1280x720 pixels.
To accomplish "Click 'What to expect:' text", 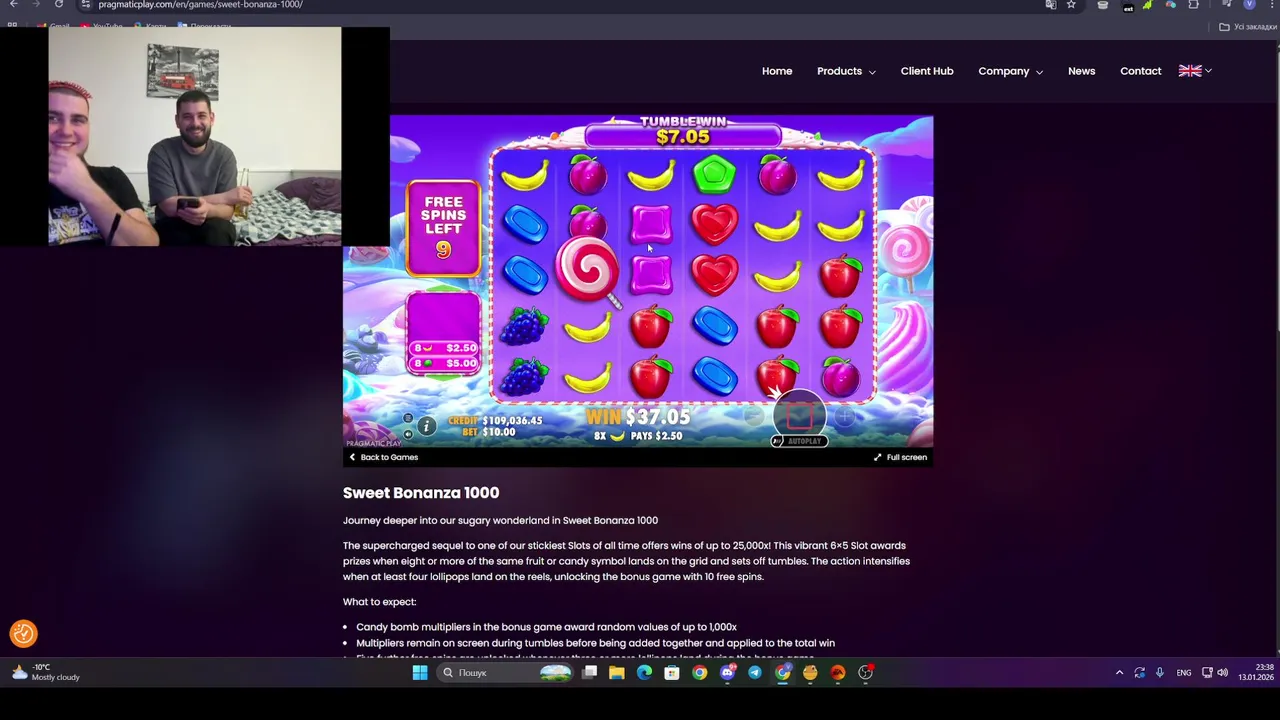I will coord(379,602).
